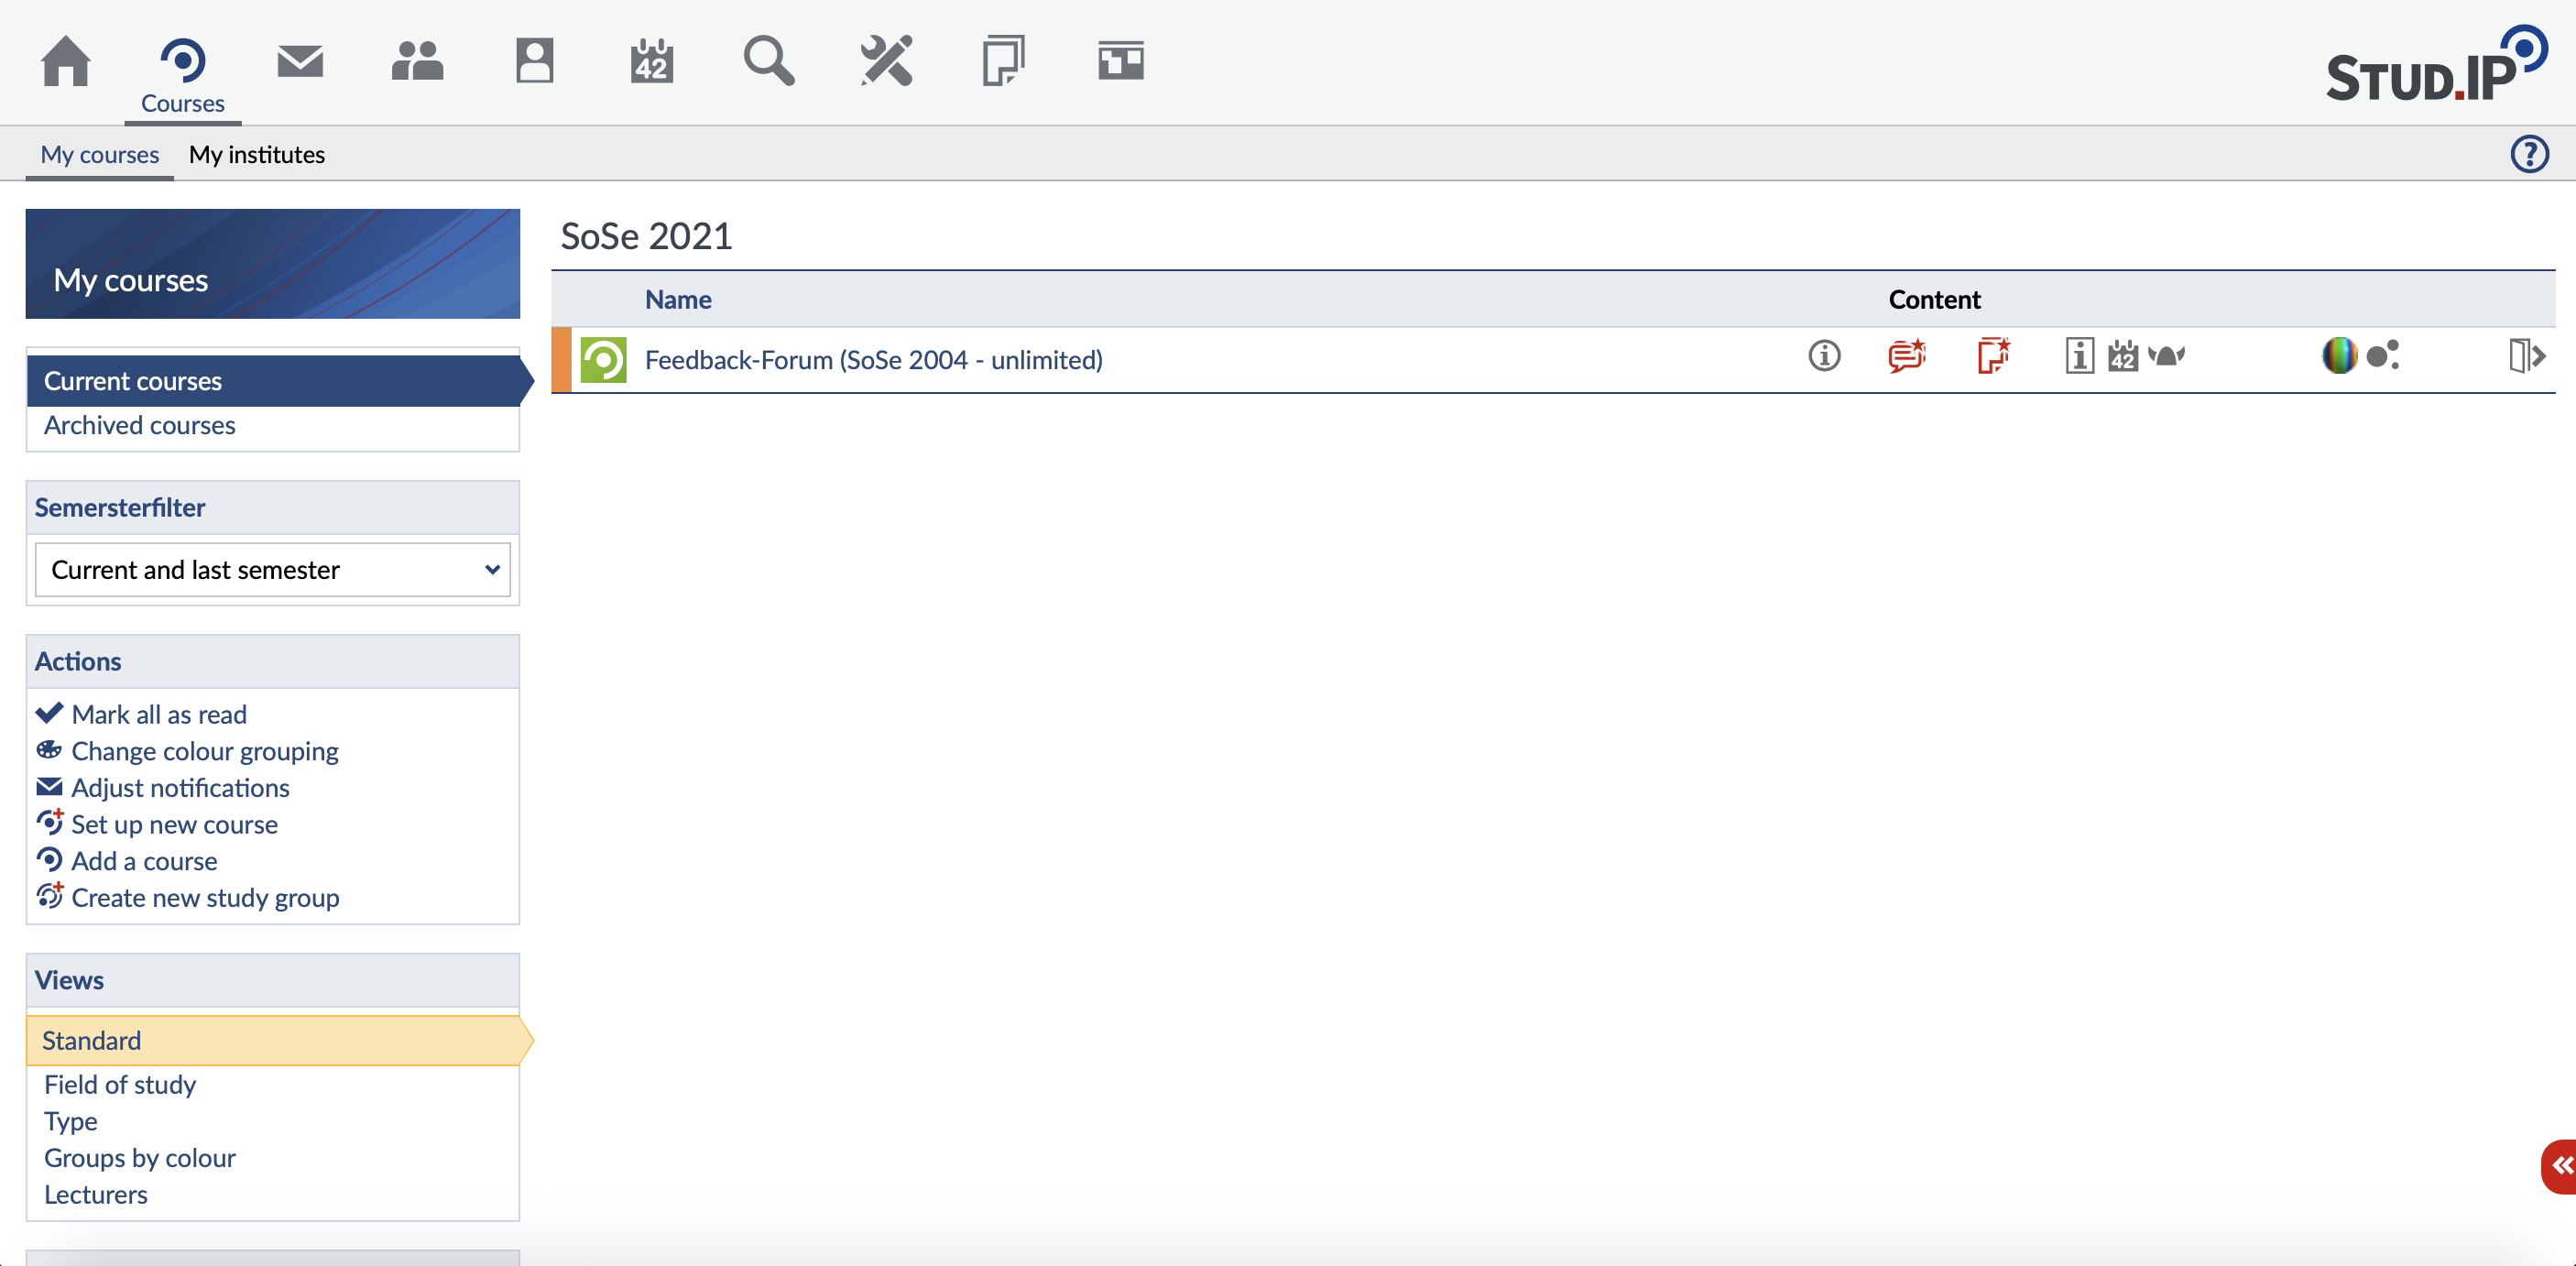
Task: Open Feedback-Forum course link
Action: (873, 359)
